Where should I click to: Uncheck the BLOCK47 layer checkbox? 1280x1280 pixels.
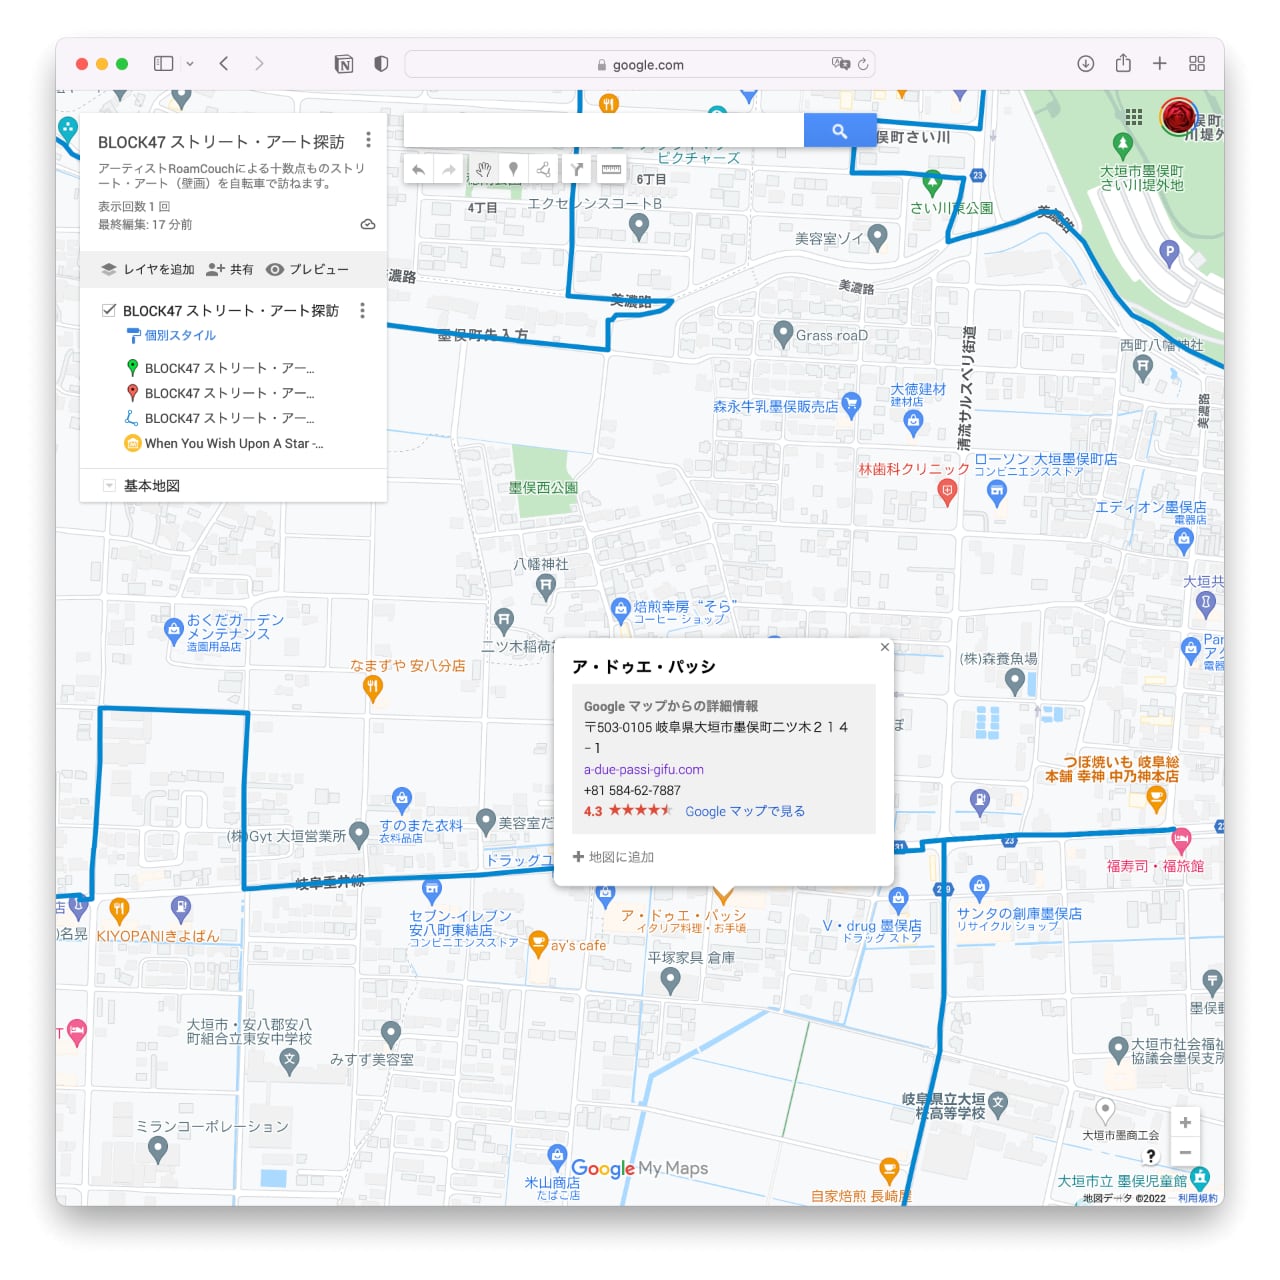pos(109,310)
